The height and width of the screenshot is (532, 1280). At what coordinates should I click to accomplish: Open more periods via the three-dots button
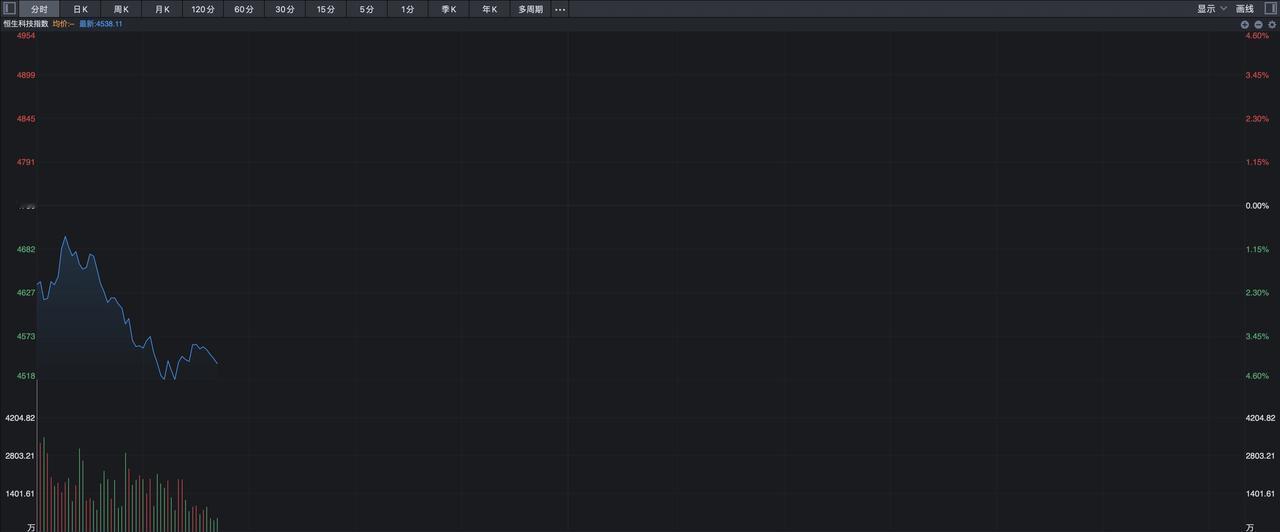[560, 9]
